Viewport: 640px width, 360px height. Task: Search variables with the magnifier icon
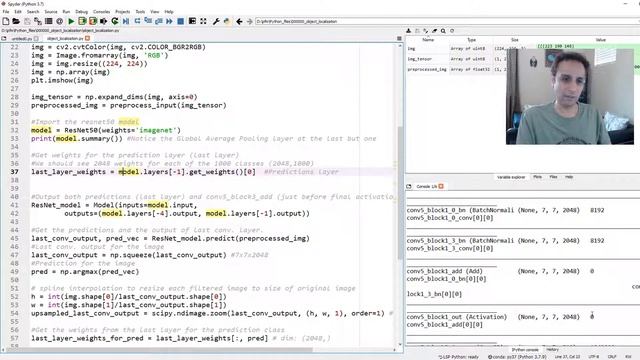point(443,31)
